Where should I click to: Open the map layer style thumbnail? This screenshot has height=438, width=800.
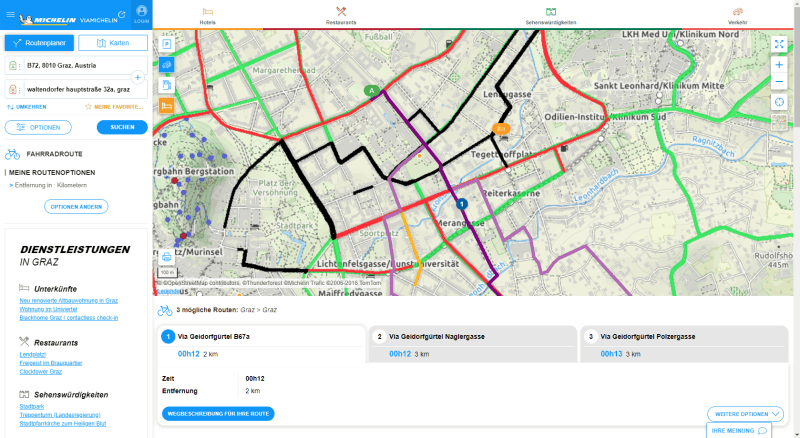pyautogui.click(x=779, y=123)
